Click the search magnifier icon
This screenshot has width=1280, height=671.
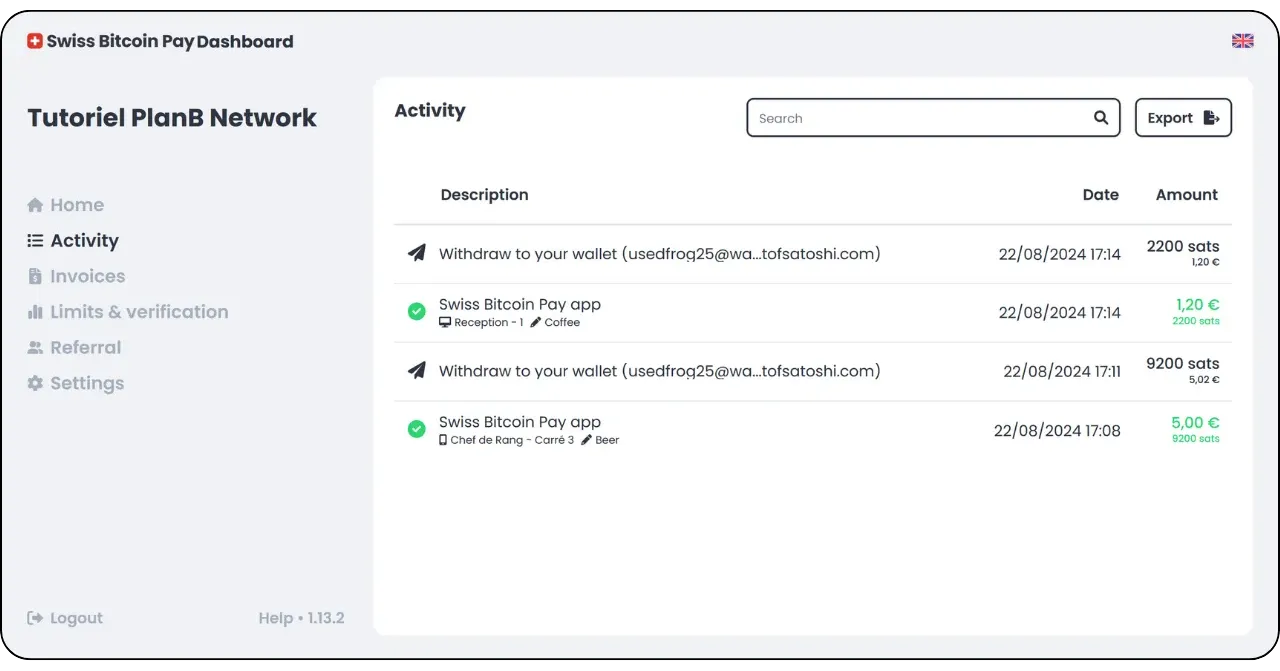(x=1100, y=118)
